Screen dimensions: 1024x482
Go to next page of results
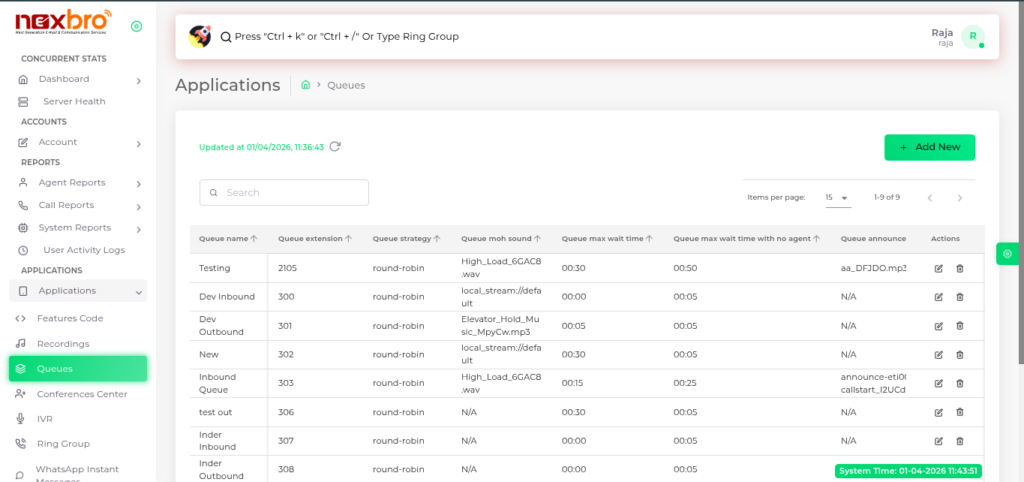pos(960,198)
